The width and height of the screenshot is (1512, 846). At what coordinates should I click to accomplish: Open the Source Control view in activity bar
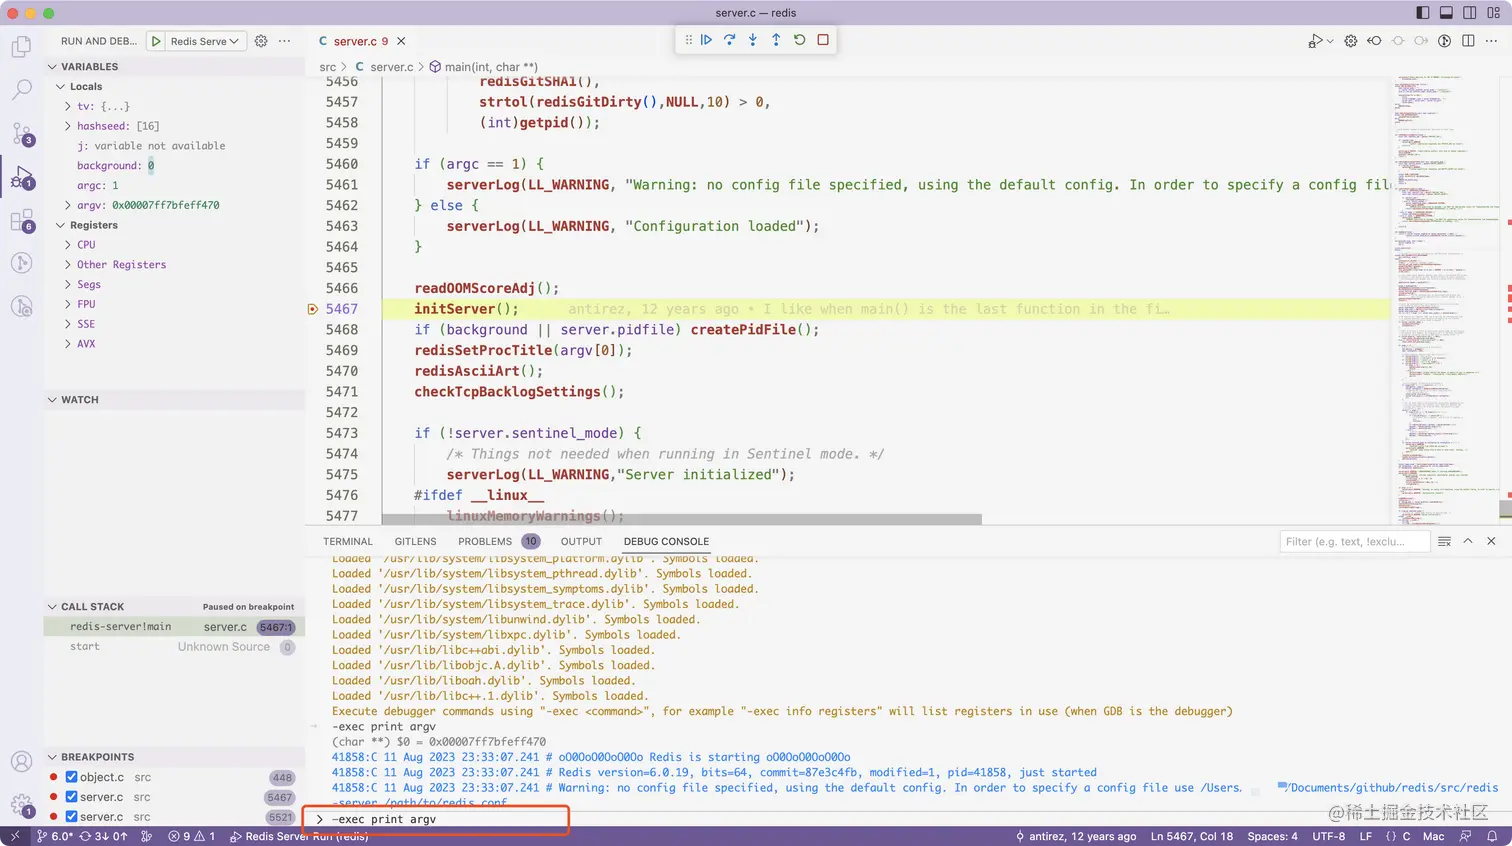click(x=21, y=134)
